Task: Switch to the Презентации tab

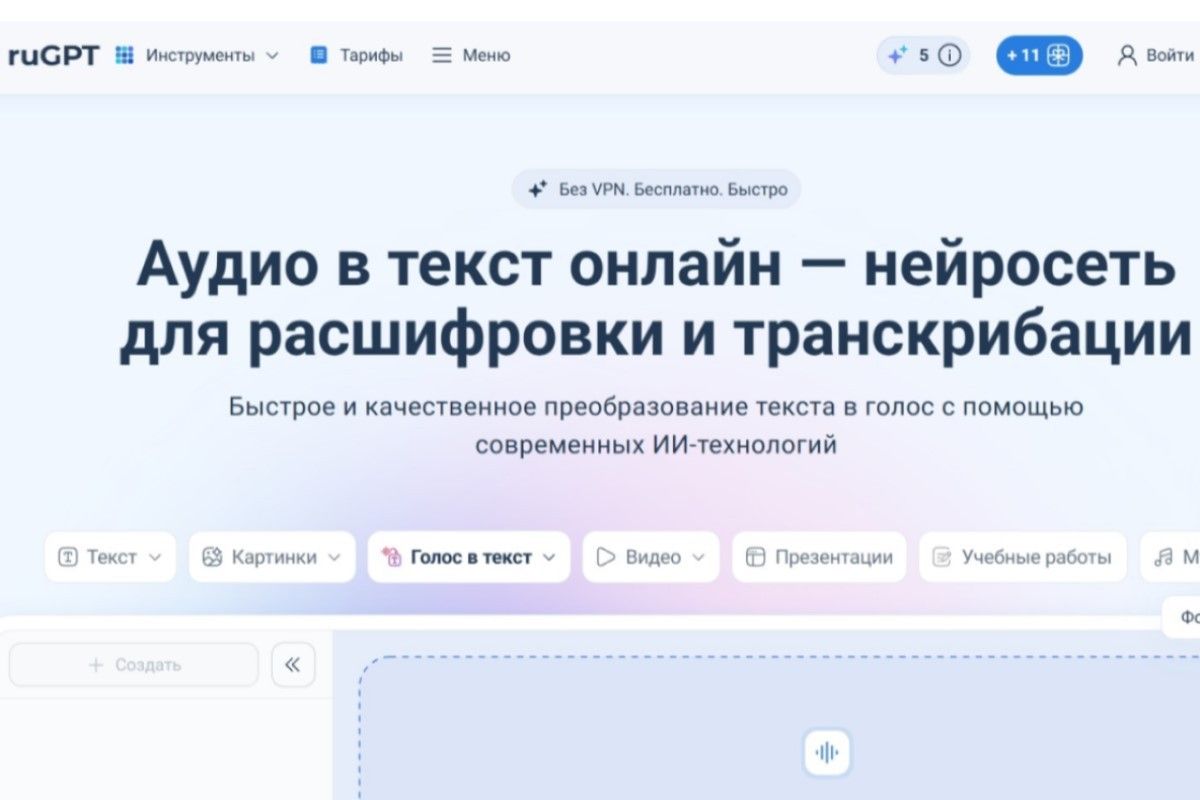Action: pyautogui.click(x=818, y=557)
